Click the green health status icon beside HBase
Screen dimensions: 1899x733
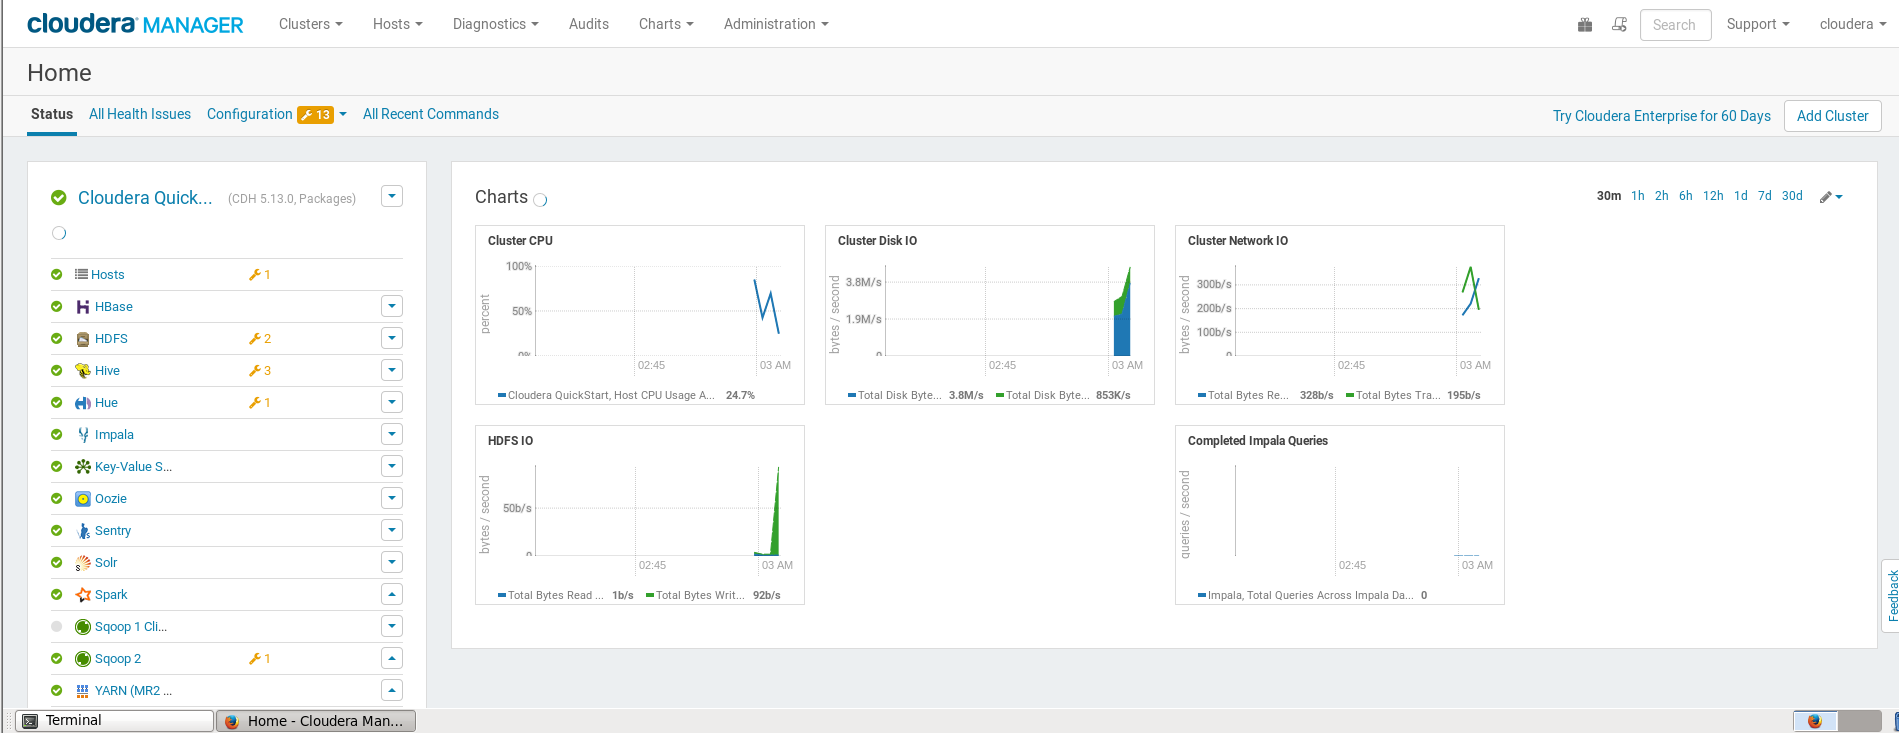tap(57, 307)
